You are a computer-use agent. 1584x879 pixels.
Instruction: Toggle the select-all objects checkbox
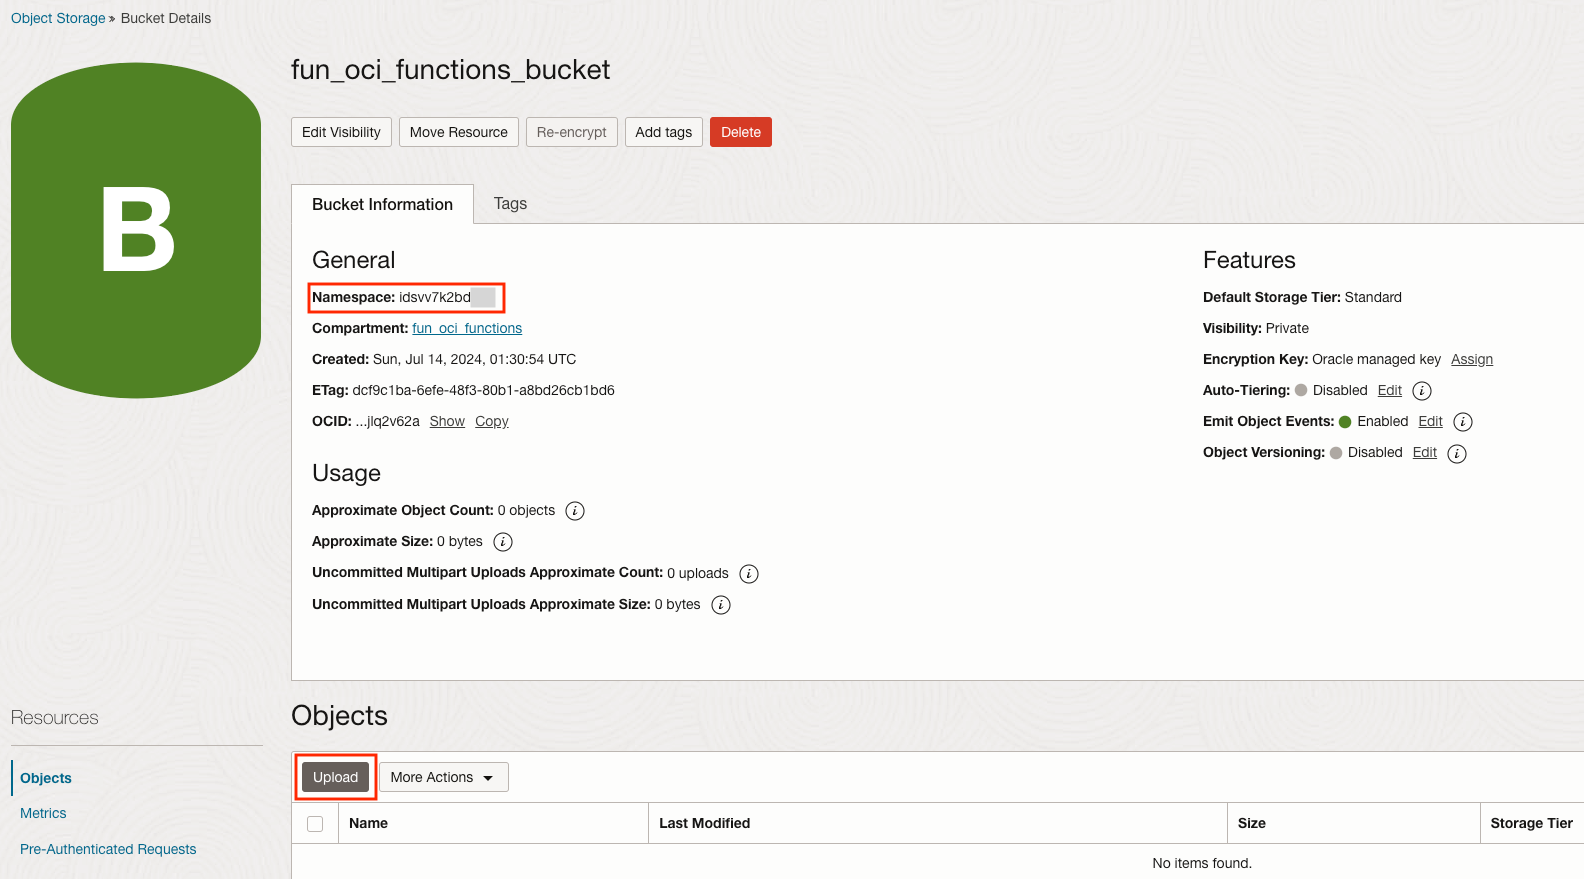315,824
